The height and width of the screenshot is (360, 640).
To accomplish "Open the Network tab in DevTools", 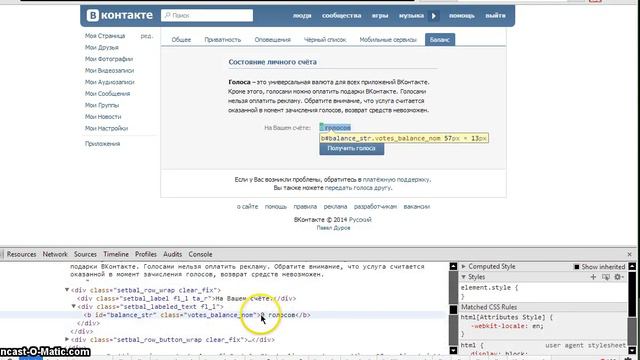I will coord(55,254).
